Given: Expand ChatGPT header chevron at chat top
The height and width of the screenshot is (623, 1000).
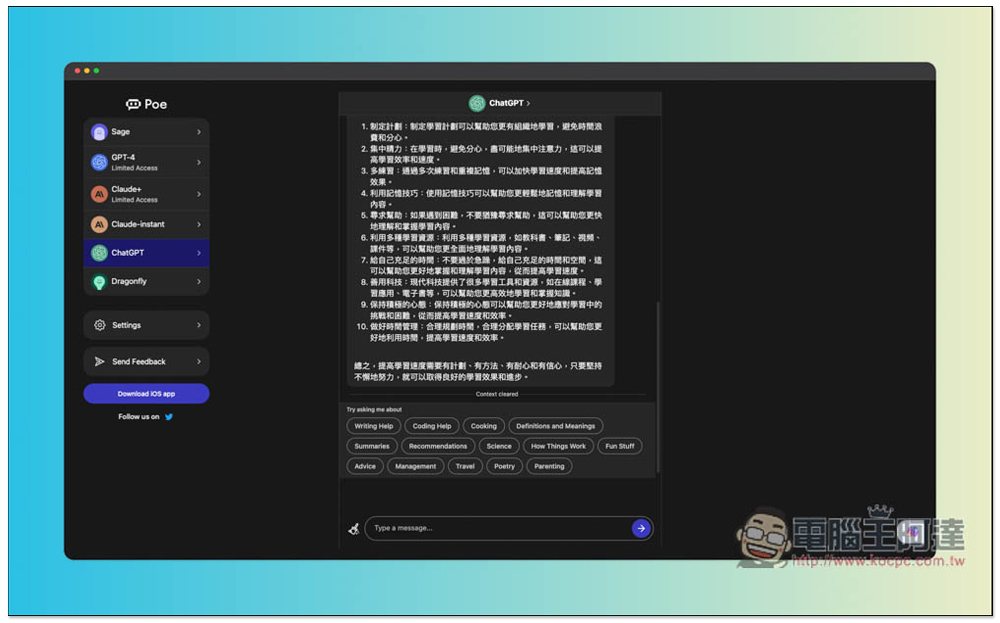Looking at the screenshot, I should pyautogui.click(x=528, y=103).
